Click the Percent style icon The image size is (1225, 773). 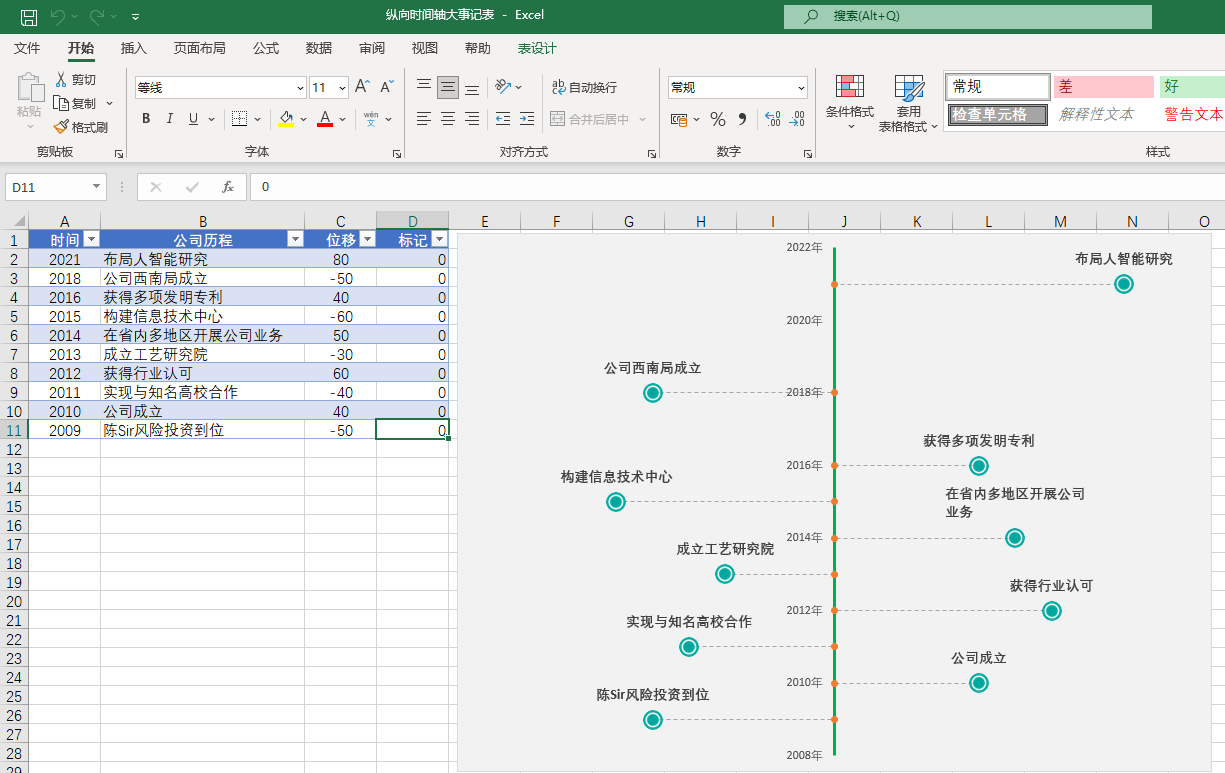(x=717, y=119)
